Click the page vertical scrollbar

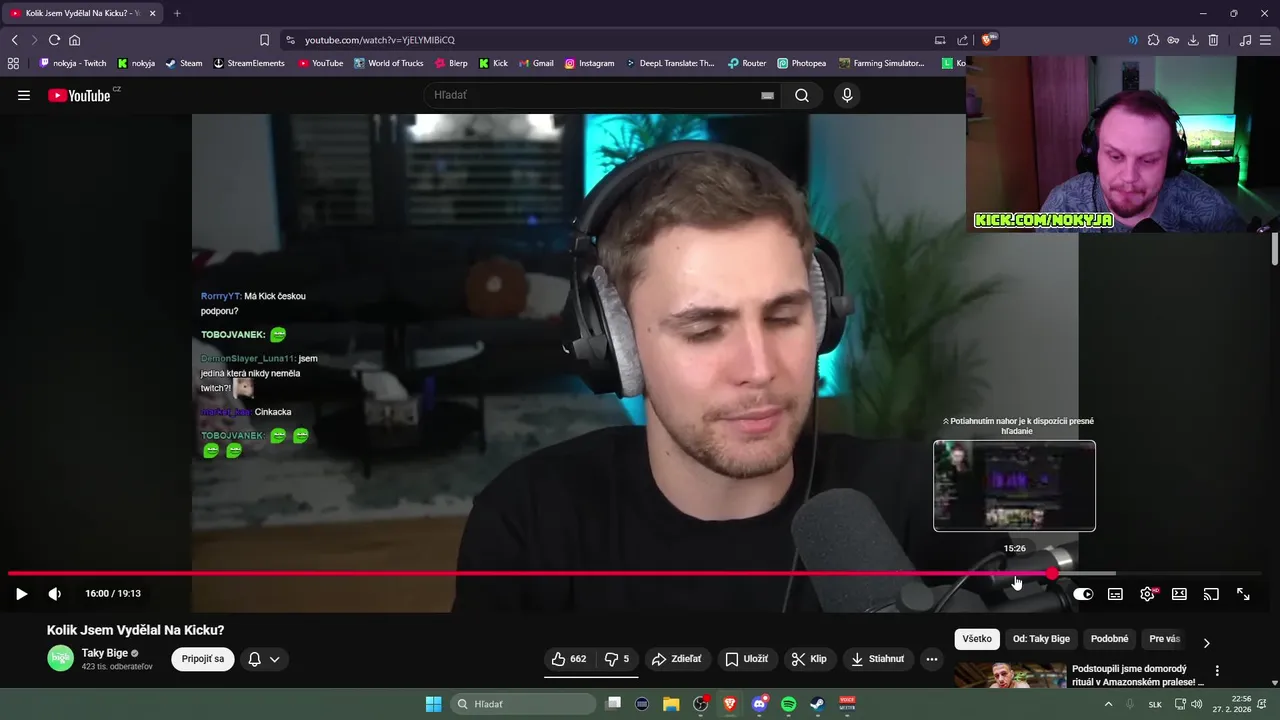point(1275,249)
